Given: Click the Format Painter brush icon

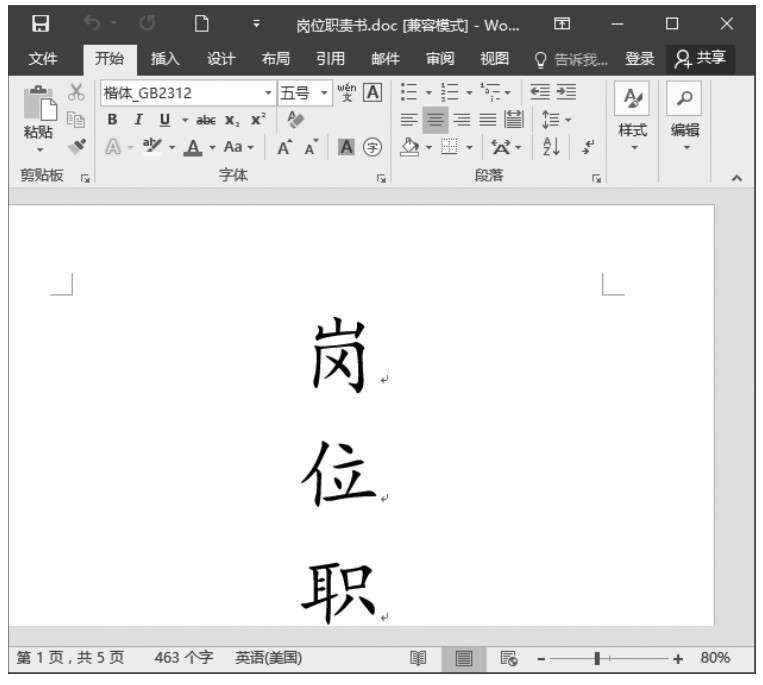Looking at the screenshot, I should (77, 146).
